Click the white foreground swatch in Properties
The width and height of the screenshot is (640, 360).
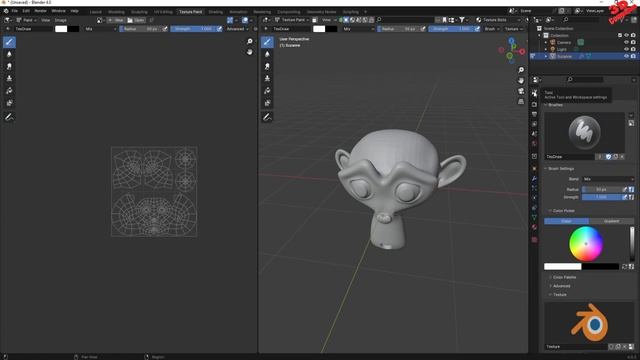pos(562,267)
